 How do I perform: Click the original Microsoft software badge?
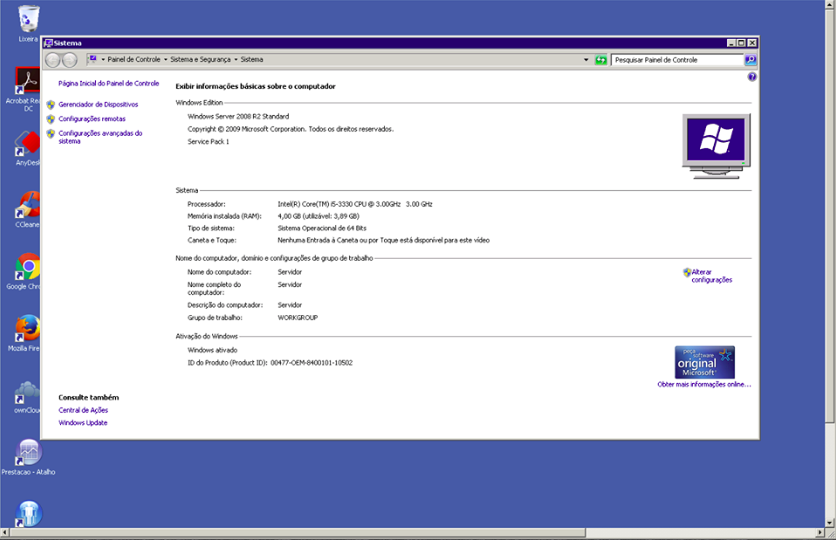705,362
